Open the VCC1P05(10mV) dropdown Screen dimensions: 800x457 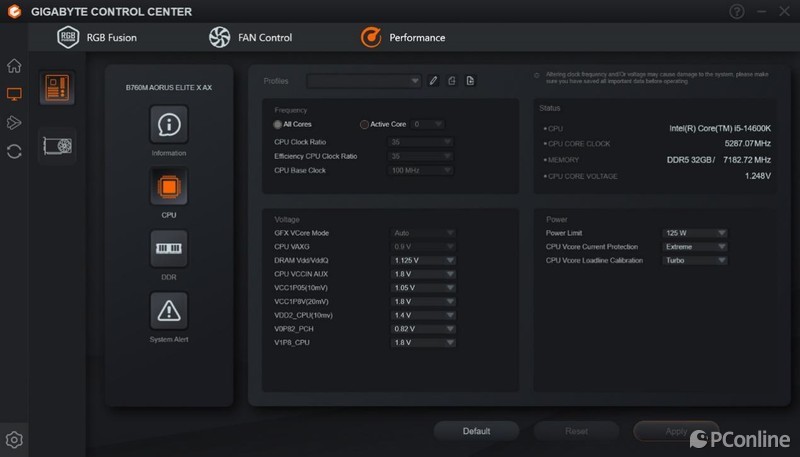423,288
